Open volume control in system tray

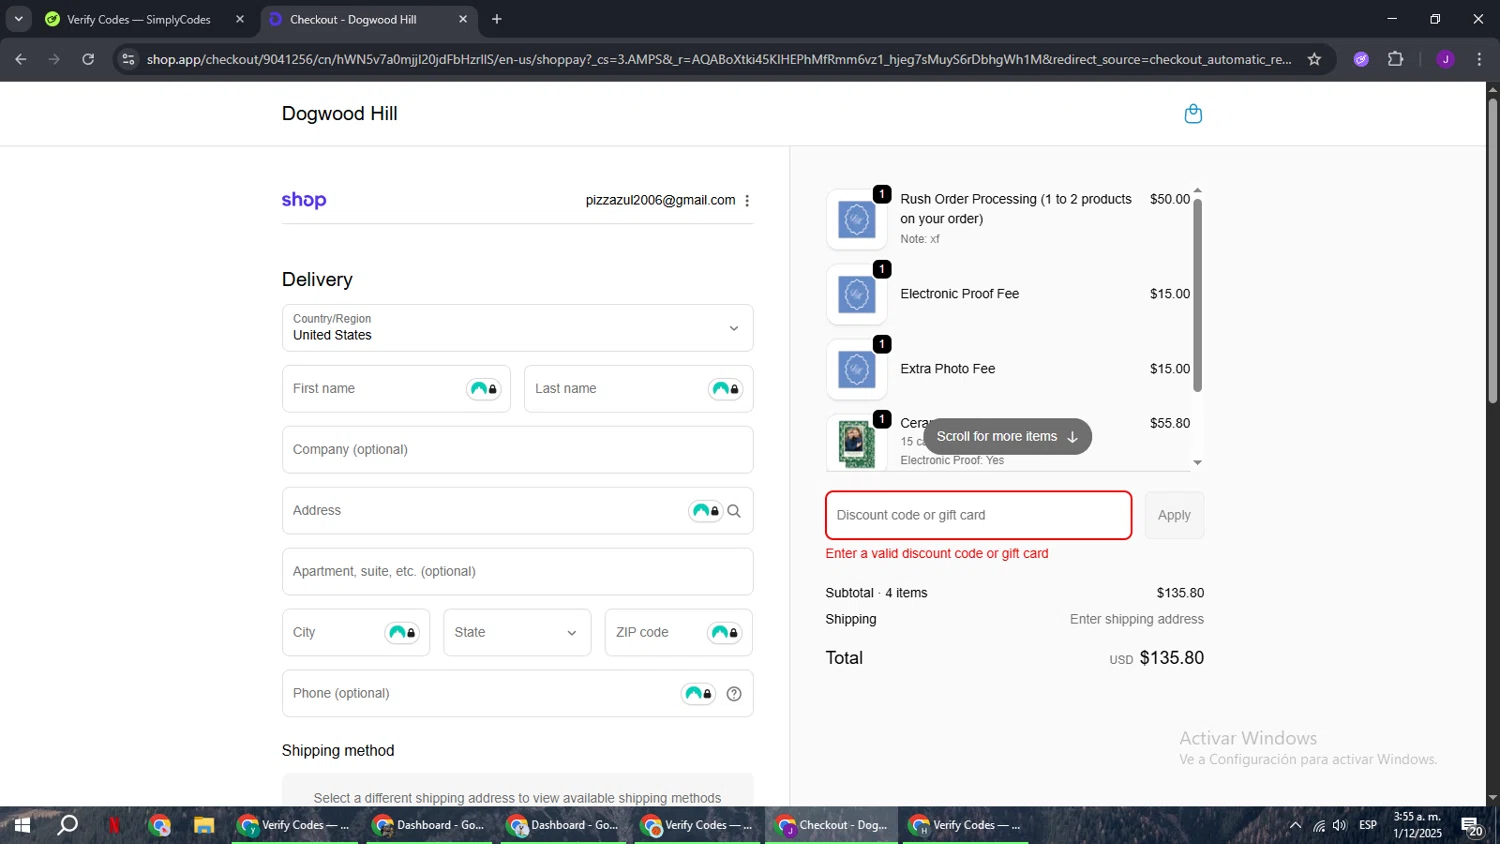[x=1340, y=826]
